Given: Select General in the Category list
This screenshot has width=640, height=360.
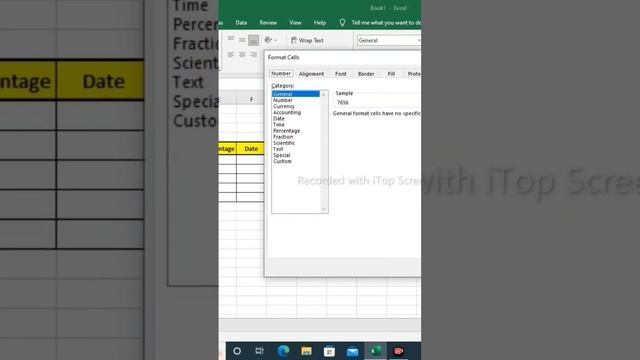Looking at the screenshot, I should pos(296,94).
